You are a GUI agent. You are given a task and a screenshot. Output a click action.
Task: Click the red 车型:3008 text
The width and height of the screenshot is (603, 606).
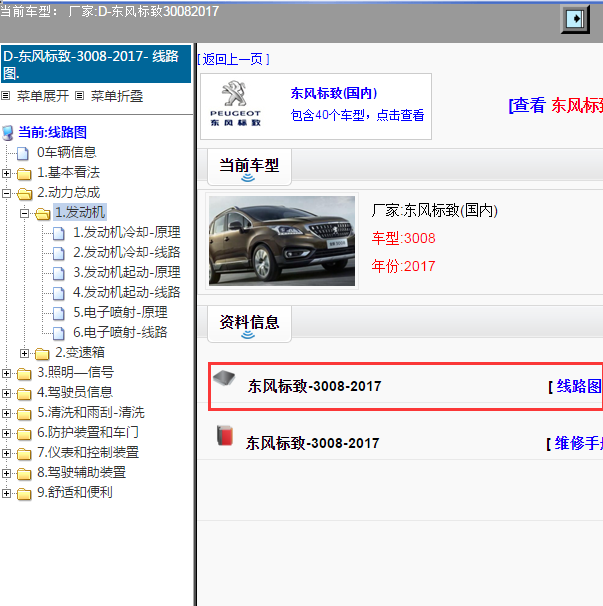(x=404, y=238)
